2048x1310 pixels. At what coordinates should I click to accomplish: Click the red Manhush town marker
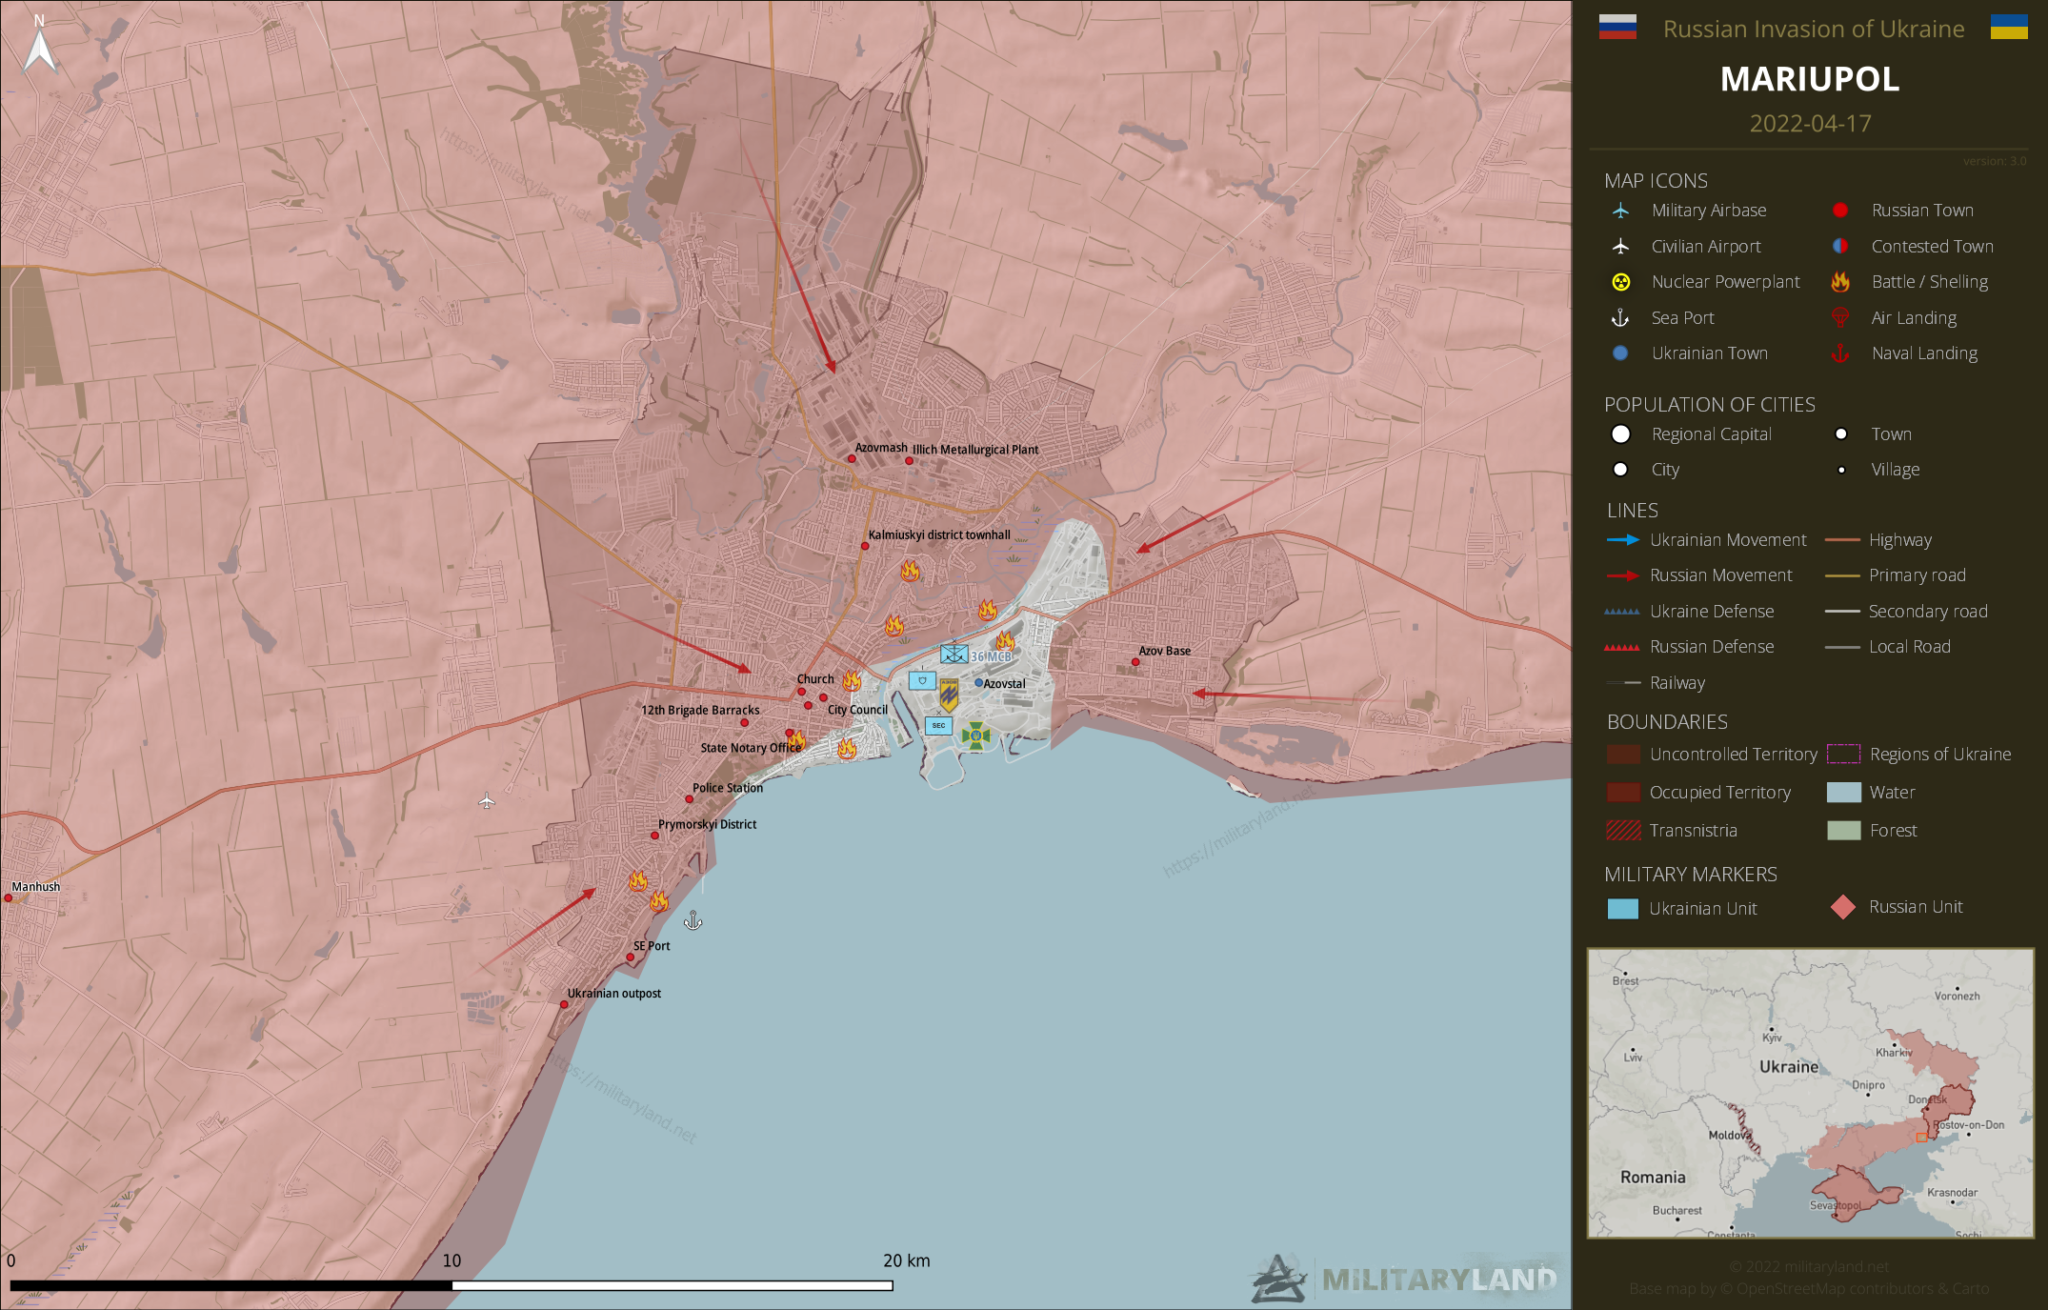click(x=9, y=898)
